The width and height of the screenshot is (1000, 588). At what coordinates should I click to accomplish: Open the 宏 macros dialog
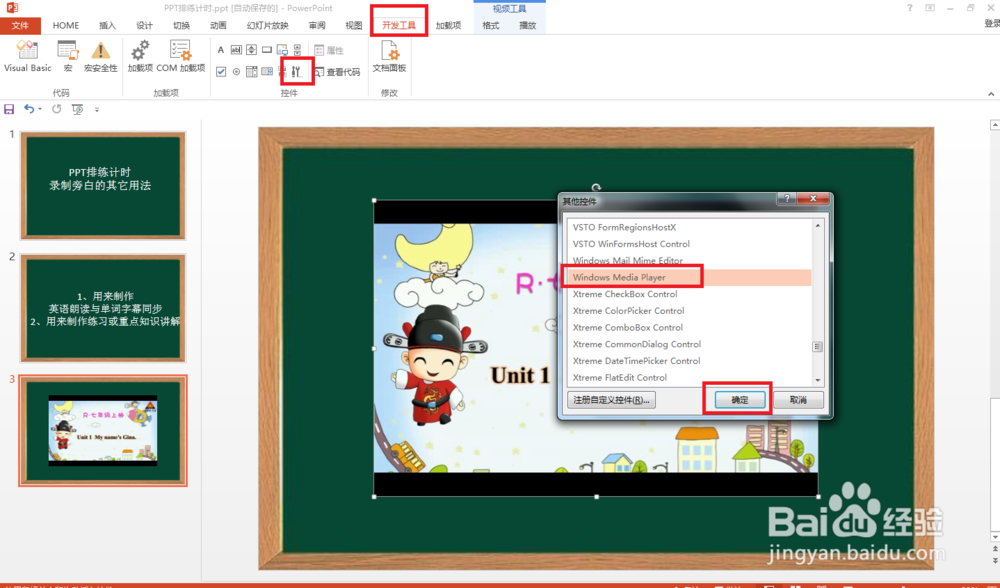pyautogui.click(x=68, y=56)
